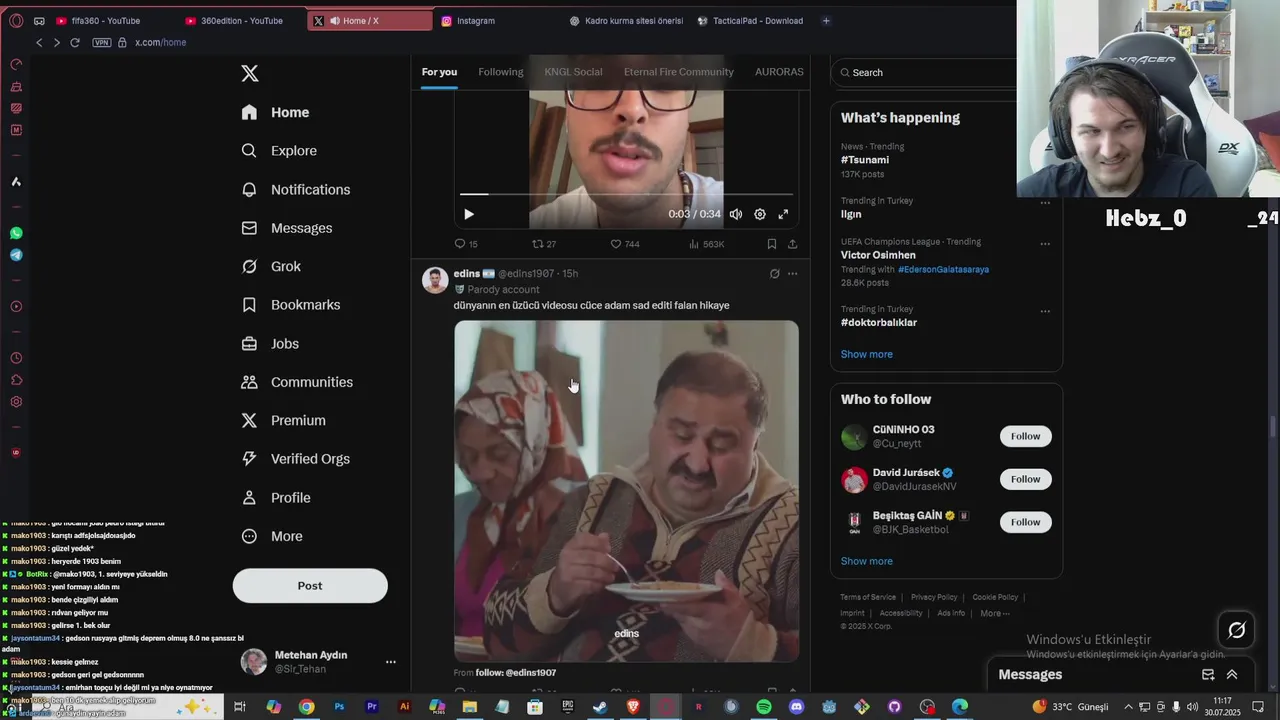Image resolution: width=1280 pixels, height=720 pixels.
Task: Like the video post with 744 likes
Action: point(625,244)
